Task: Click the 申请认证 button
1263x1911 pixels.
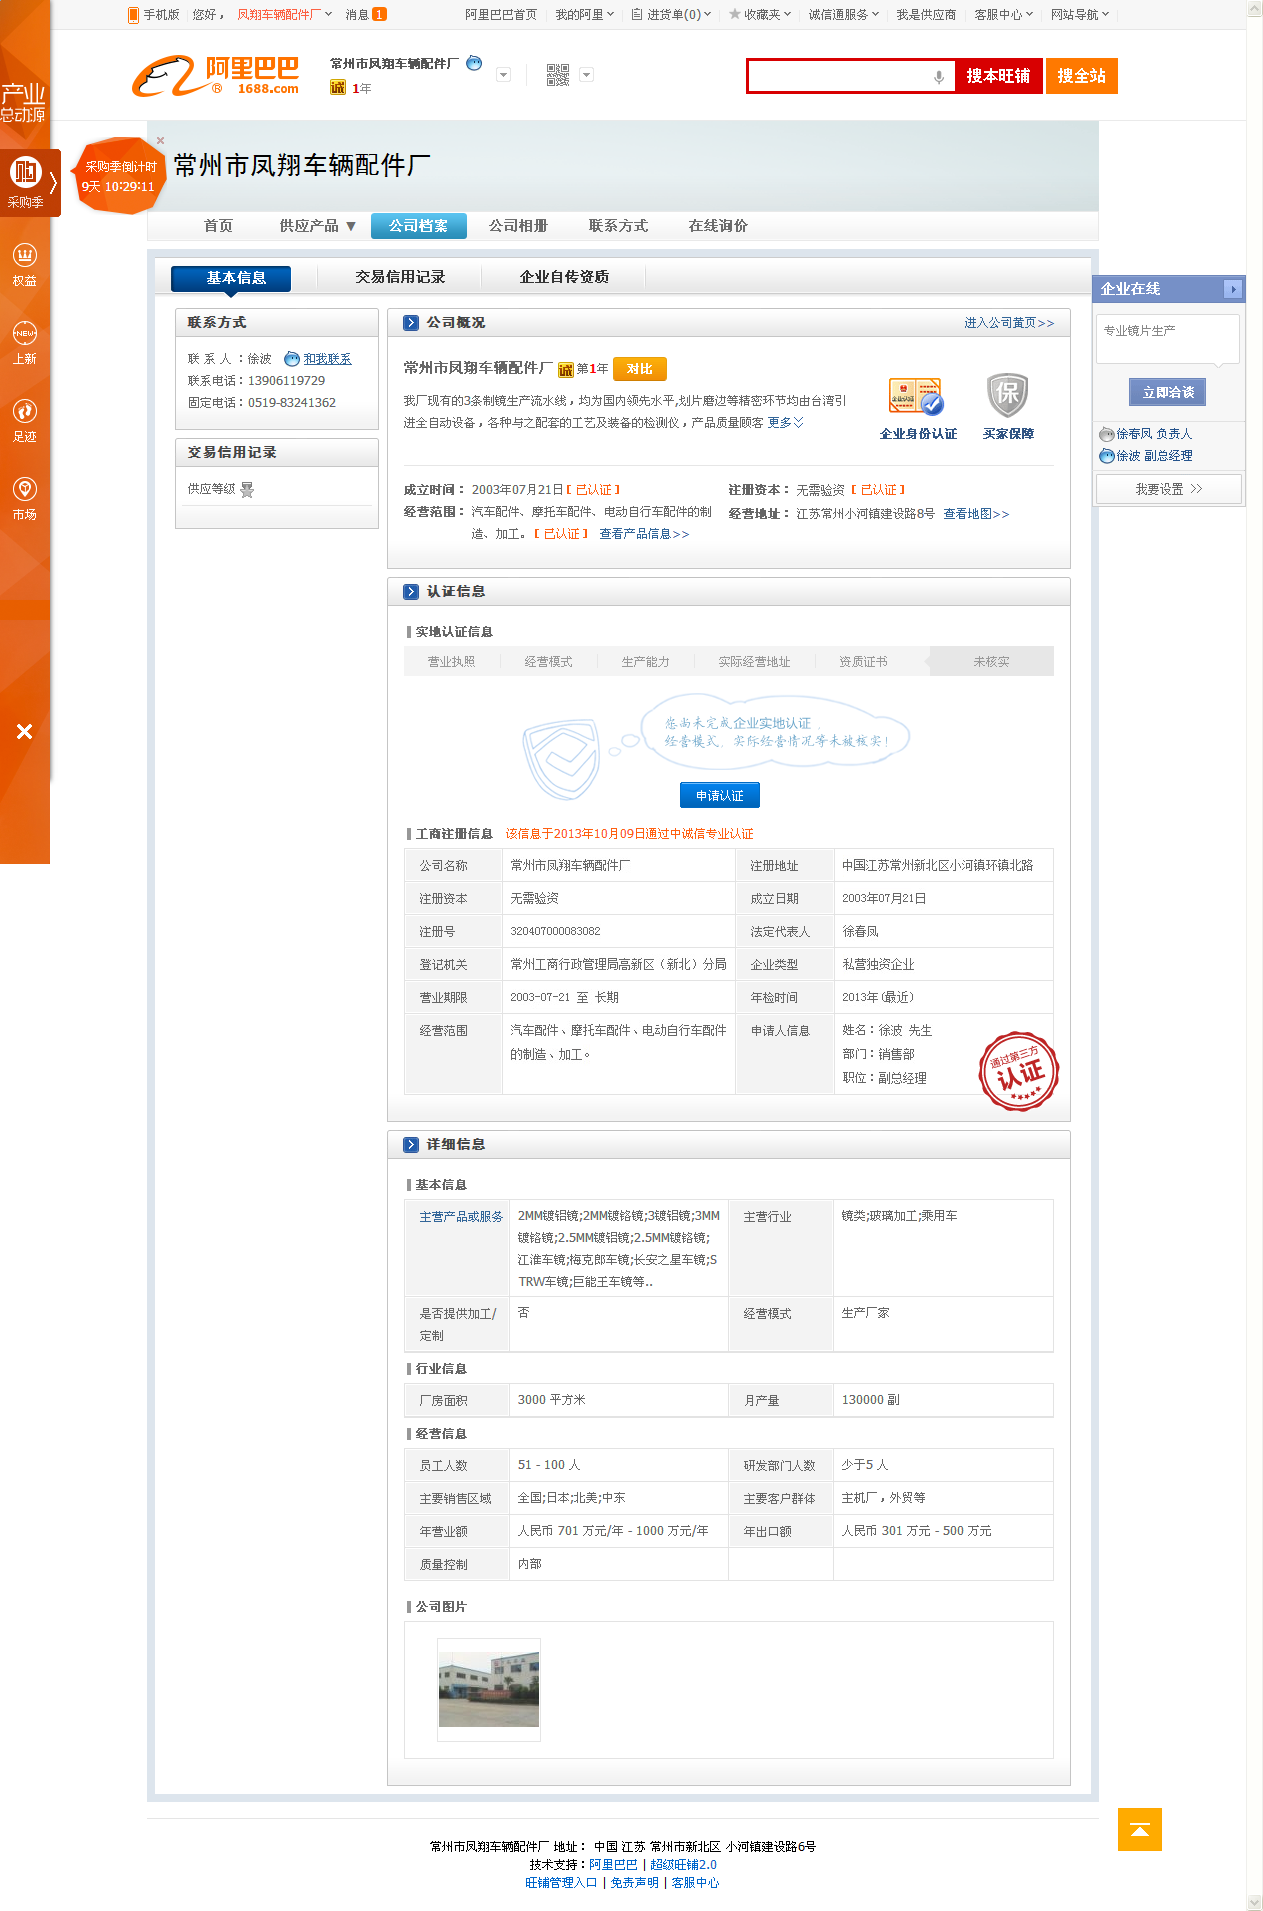Action: tap(720, 795)
